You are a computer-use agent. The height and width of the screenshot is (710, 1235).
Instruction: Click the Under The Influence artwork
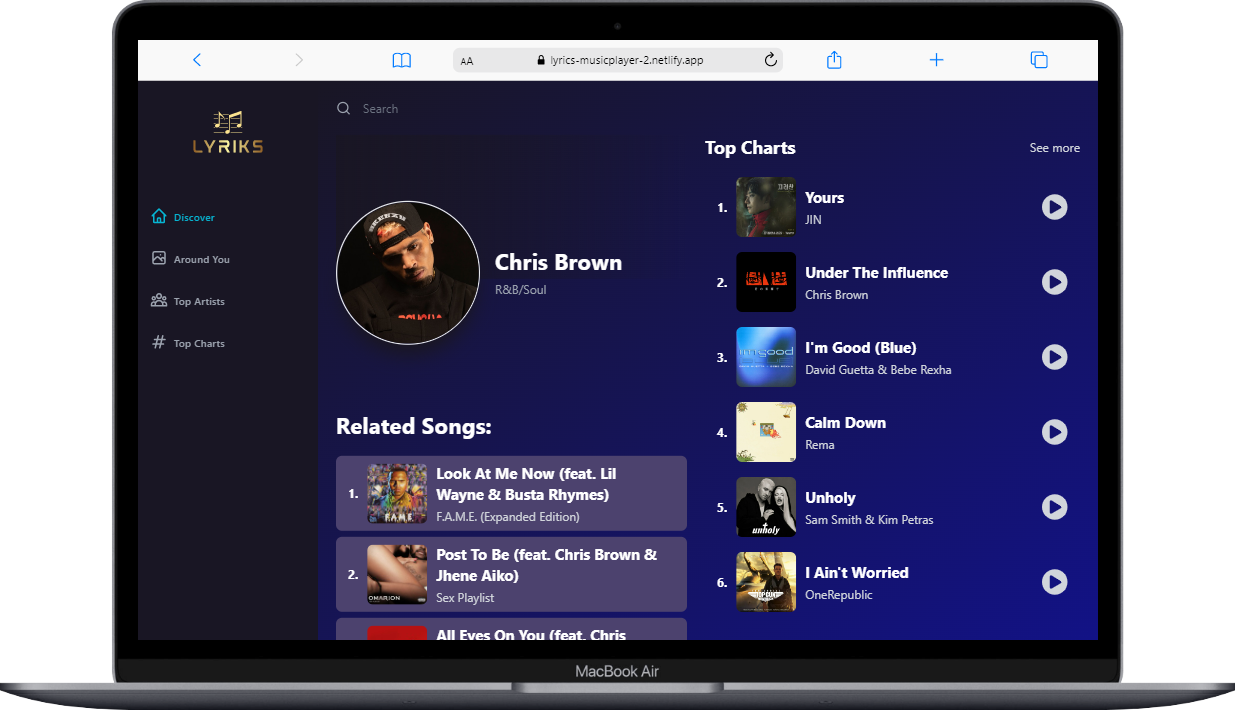(766, 282)
